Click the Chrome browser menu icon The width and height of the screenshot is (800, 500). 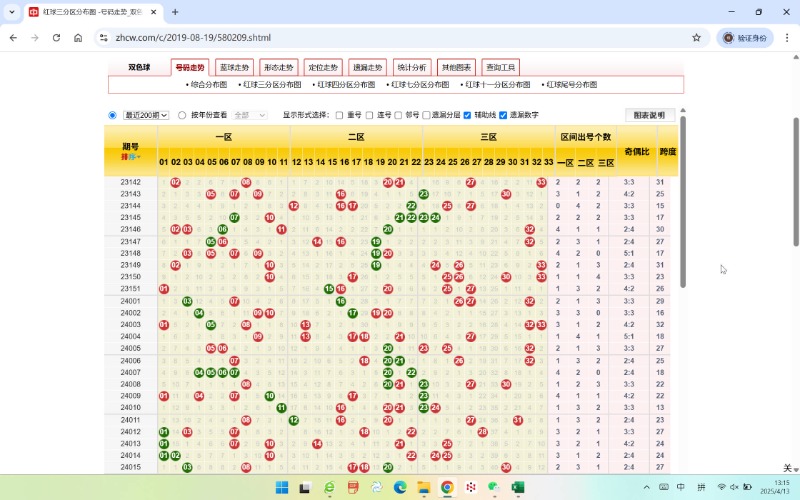pos(785,37)
